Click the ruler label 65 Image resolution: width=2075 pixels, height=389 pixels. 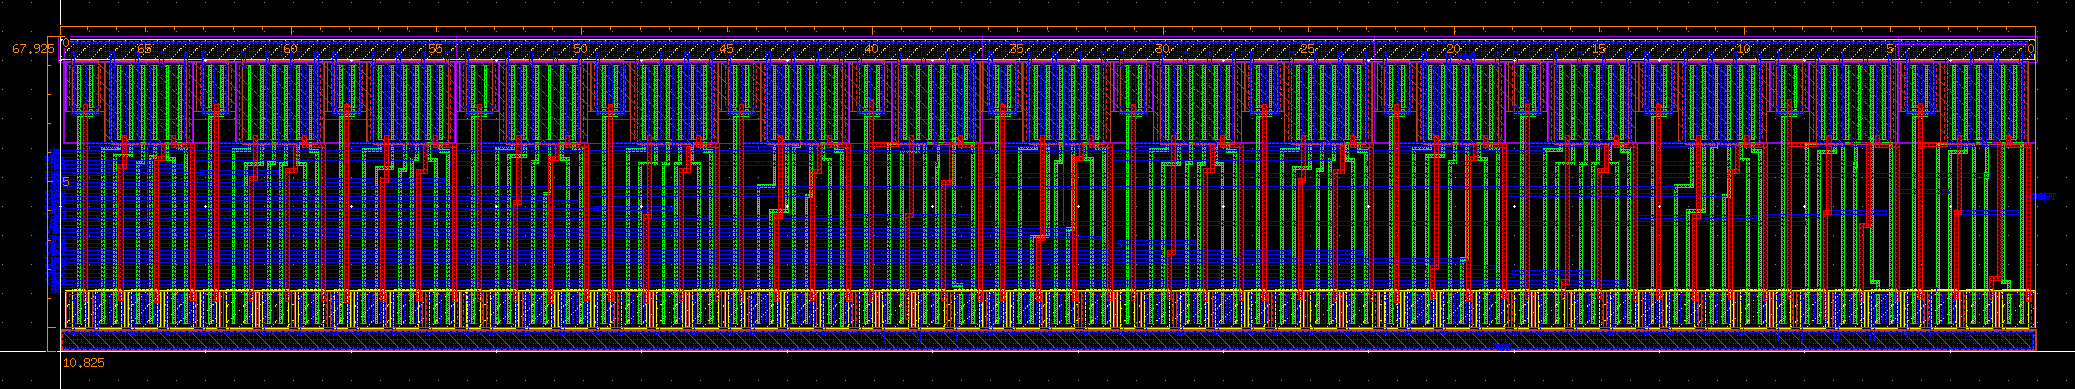[145, 49]
